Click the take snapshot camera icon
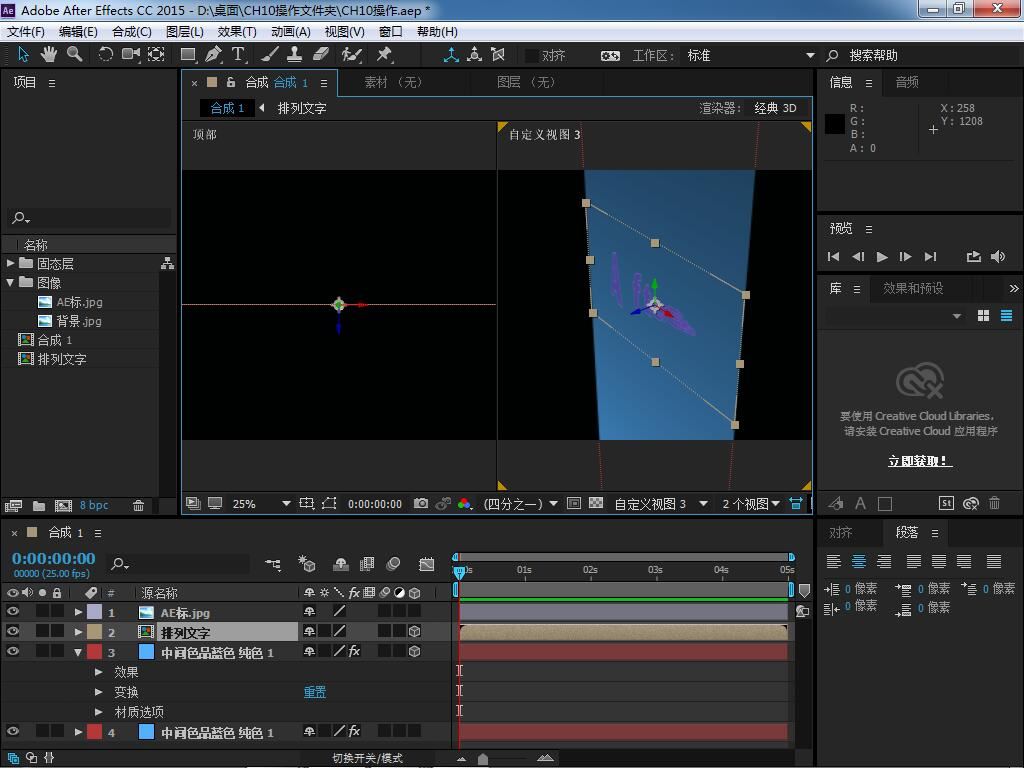 point(421,504)
